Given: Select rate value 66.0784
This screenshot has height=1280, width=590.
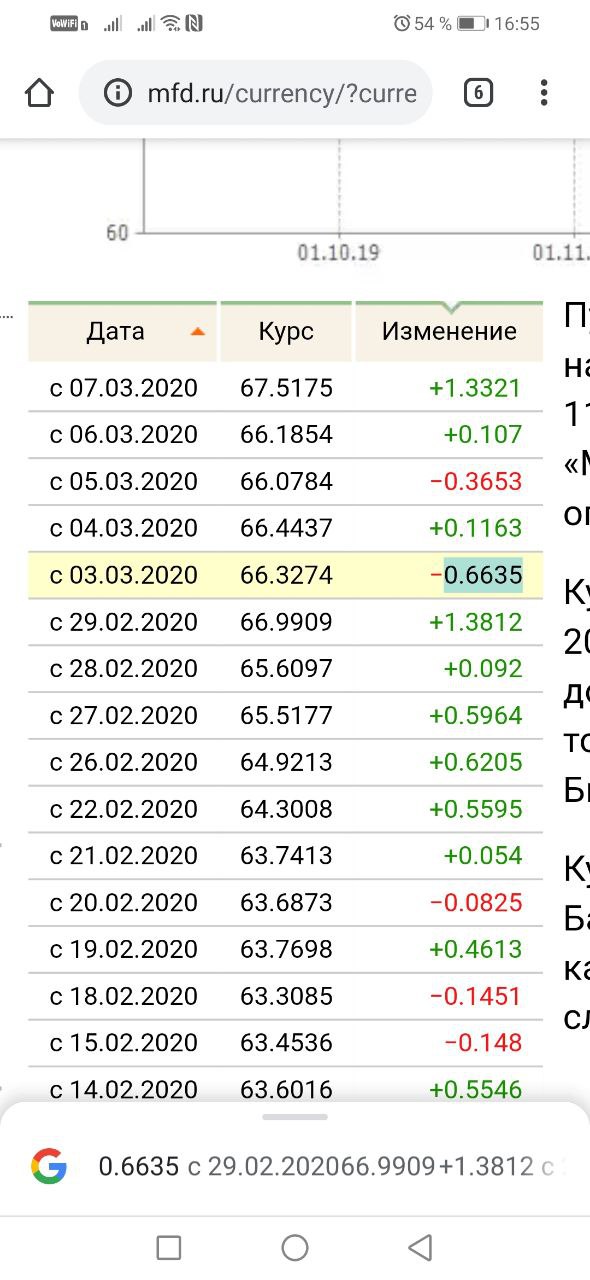Looking at the screenshot, I should point(286,482).
